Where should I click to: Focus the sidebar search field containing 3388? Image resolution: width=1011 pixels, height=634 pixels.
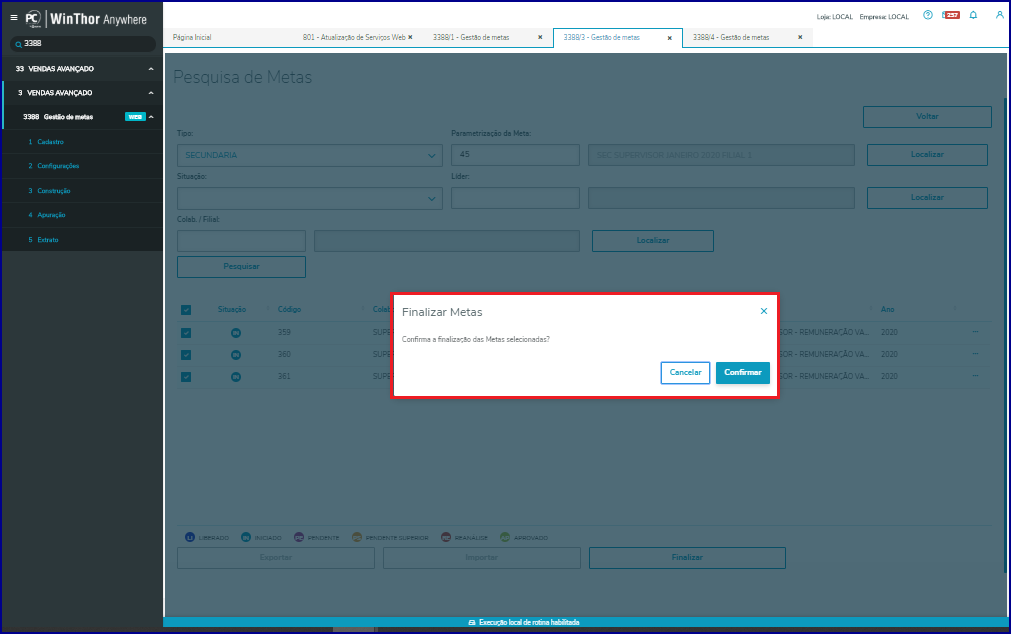(x=83, y=44)
